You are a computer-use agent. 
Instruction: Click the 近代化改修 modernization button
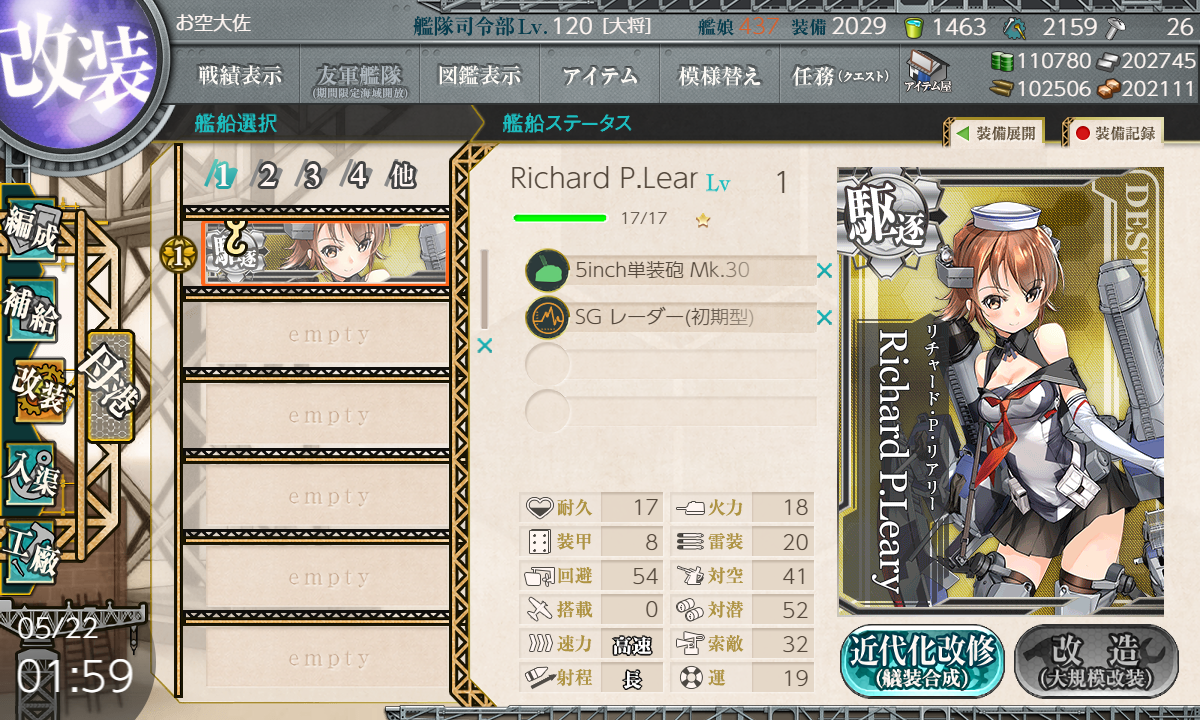922,660
